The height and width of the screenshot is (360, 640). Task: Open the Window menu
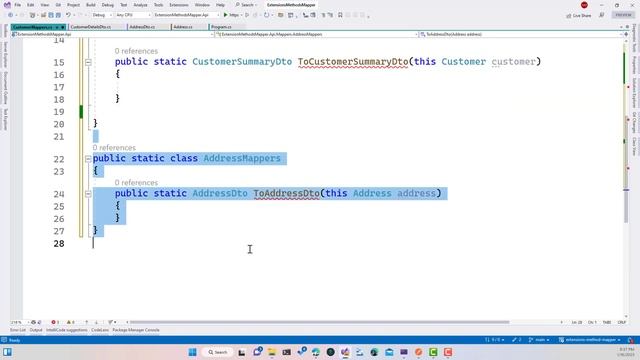[202, 5]
